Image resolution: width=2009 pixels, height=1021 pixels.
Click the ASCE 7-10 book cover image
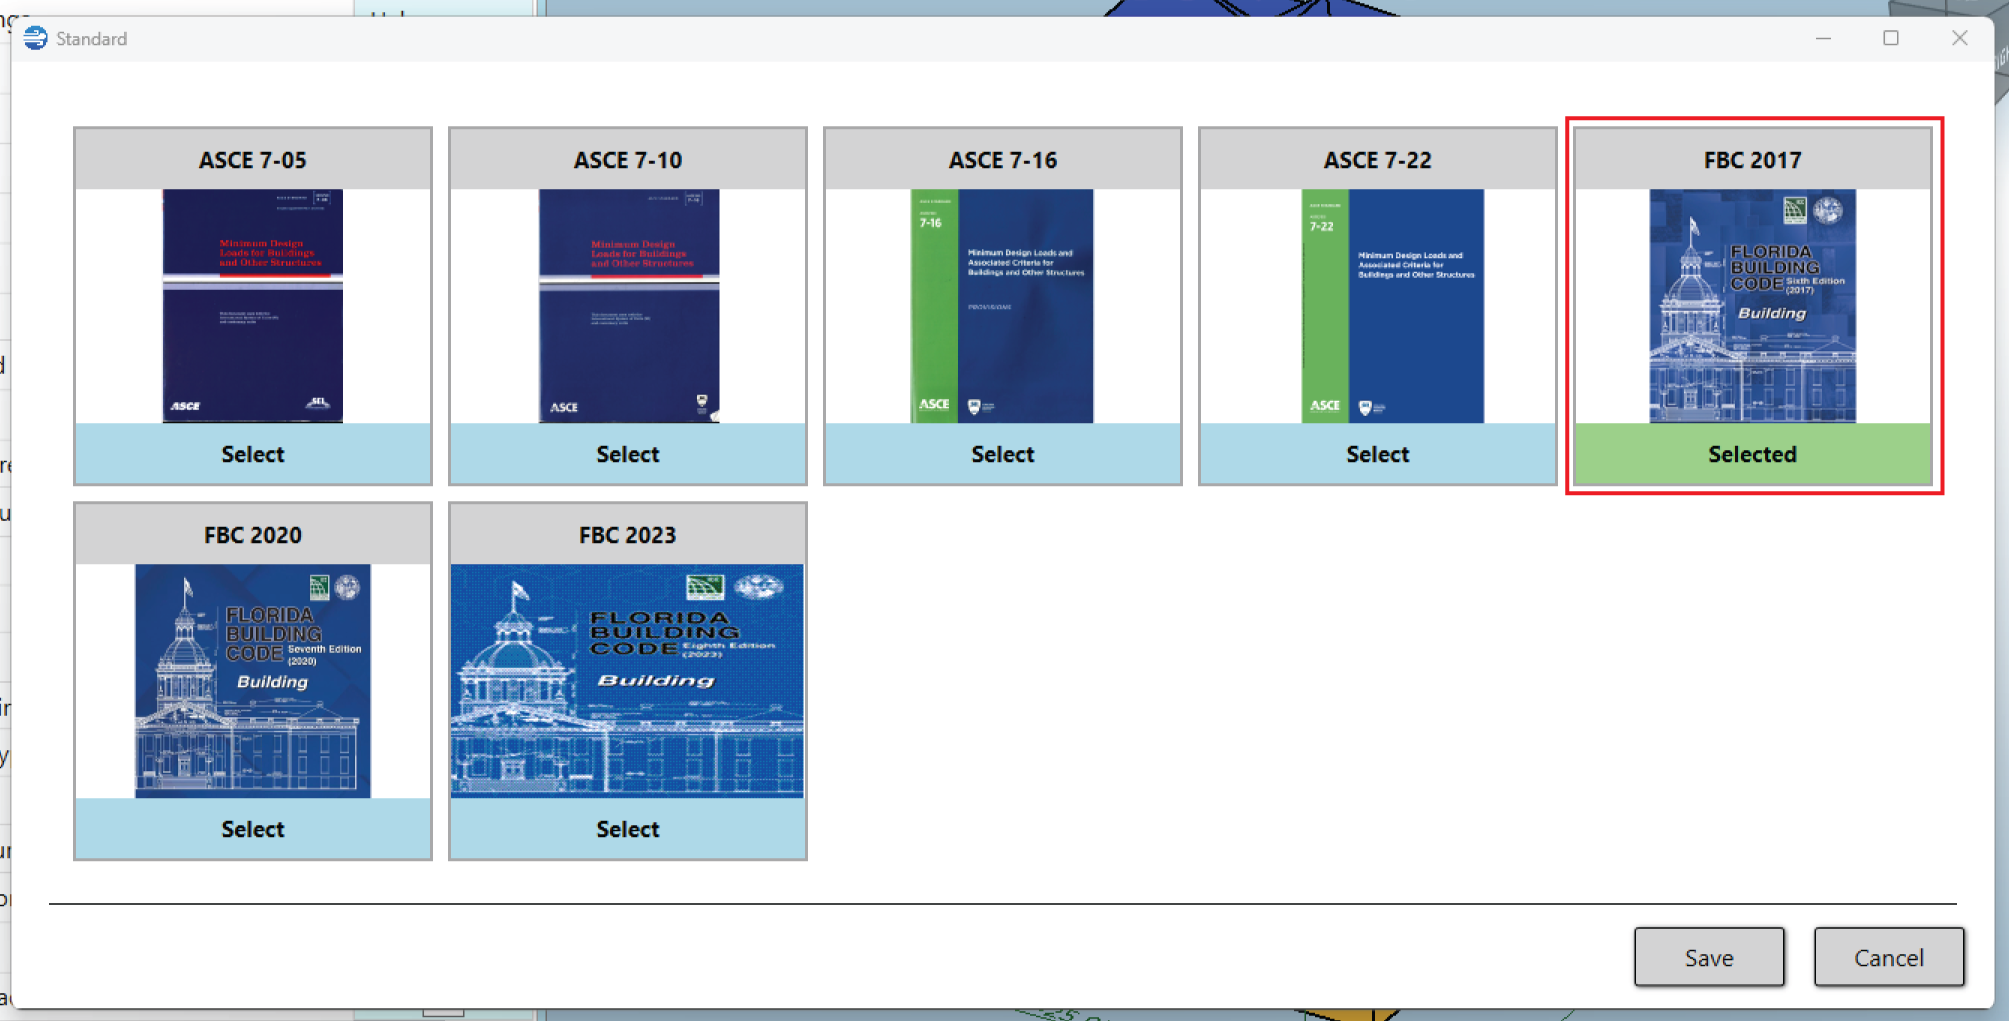coord(628,305)
